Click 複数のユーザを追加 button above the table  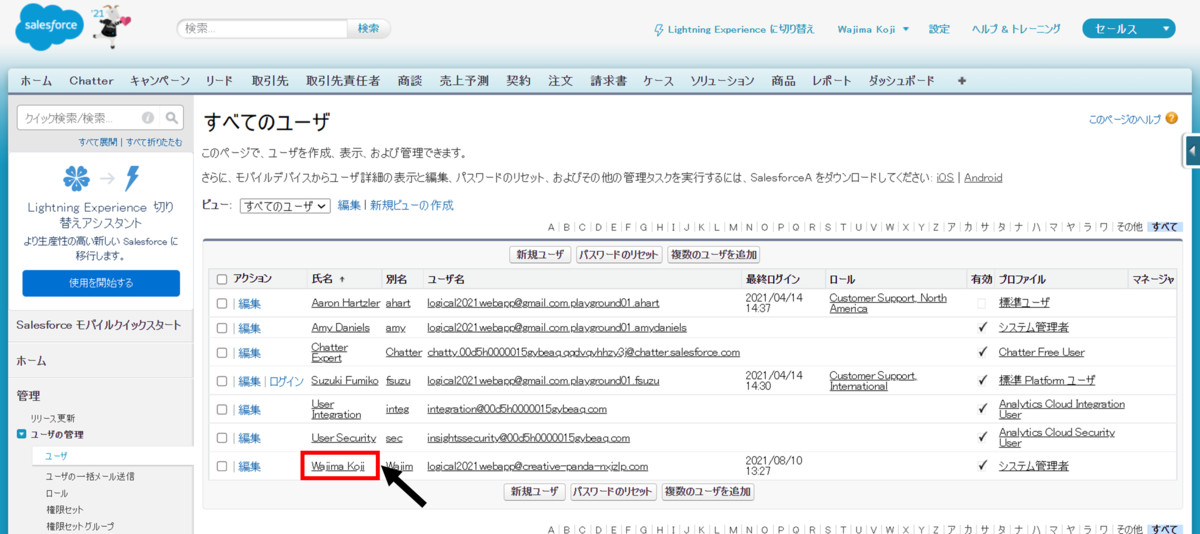(714, 255)
